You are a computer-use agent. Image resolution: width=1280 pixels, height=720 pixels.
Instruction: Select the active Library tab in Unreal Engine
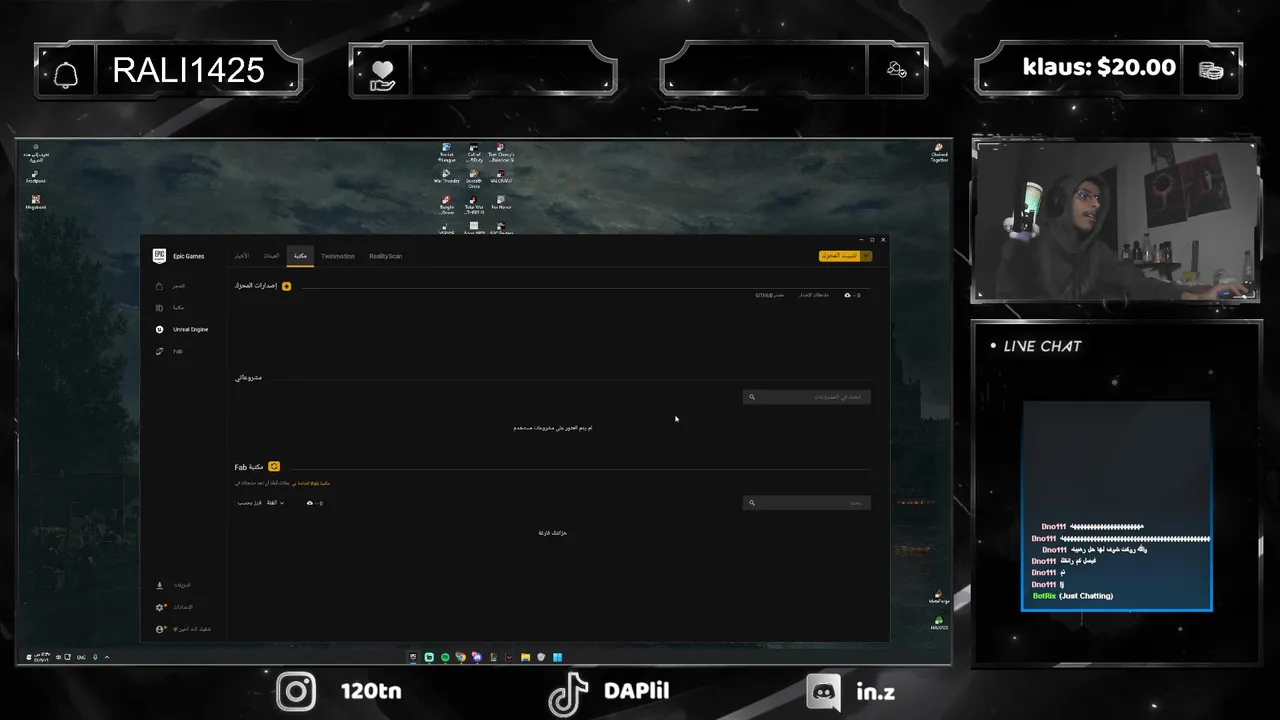(x=300, y=256)
